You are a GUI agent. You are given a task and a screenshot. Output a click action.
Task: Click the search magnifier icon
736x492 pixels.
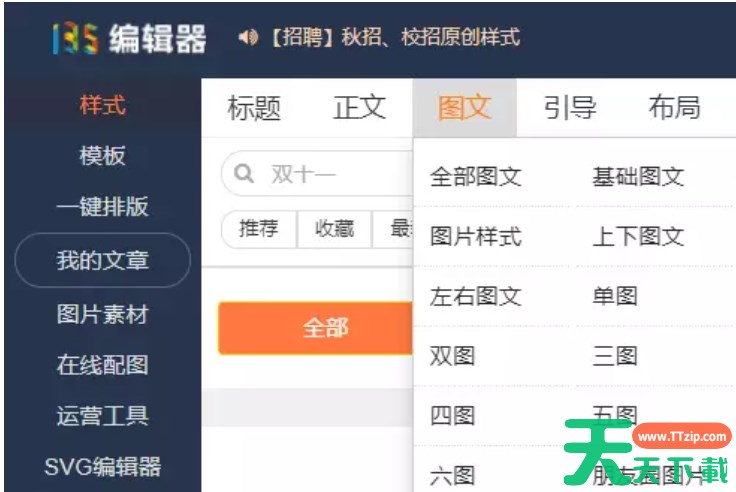pyautogui.click(x=244, y=174)
